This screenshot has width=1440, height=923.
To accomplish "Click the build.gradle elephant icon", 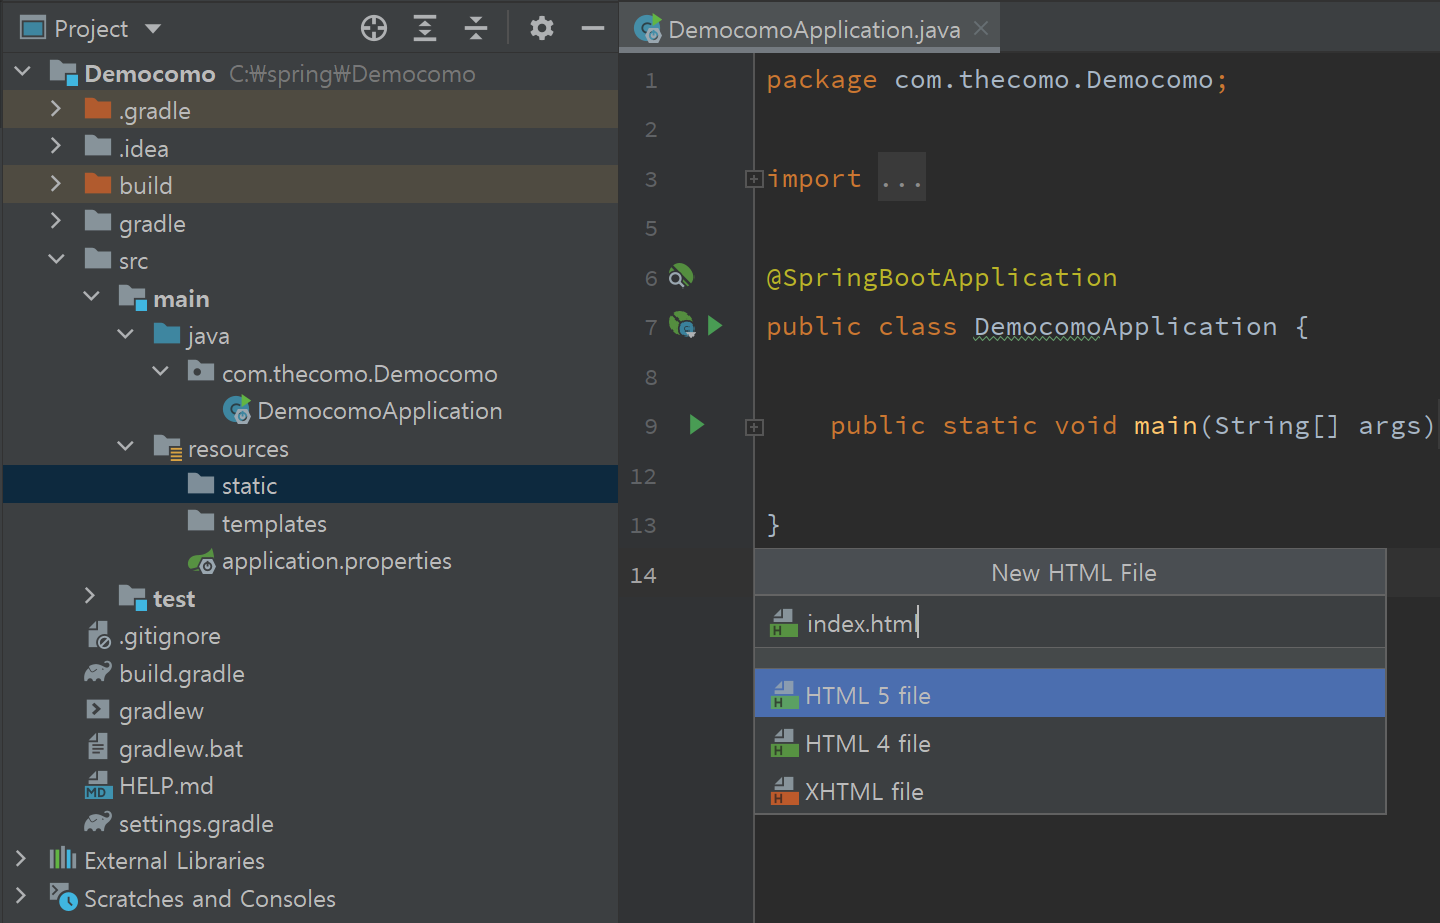I will pos(98,673).
